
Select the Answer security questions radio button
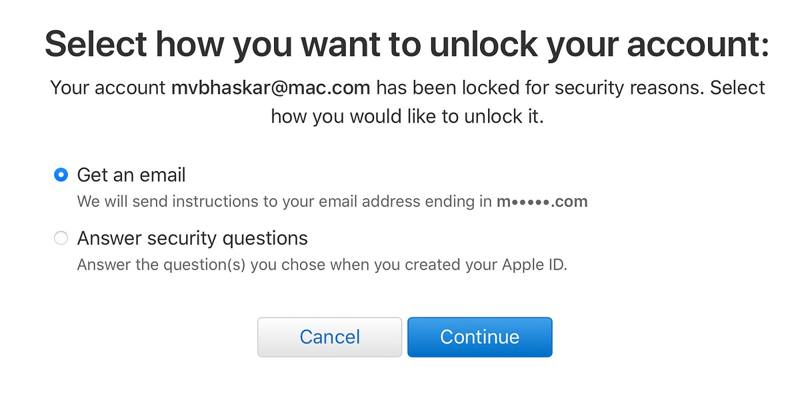(61, 238)
